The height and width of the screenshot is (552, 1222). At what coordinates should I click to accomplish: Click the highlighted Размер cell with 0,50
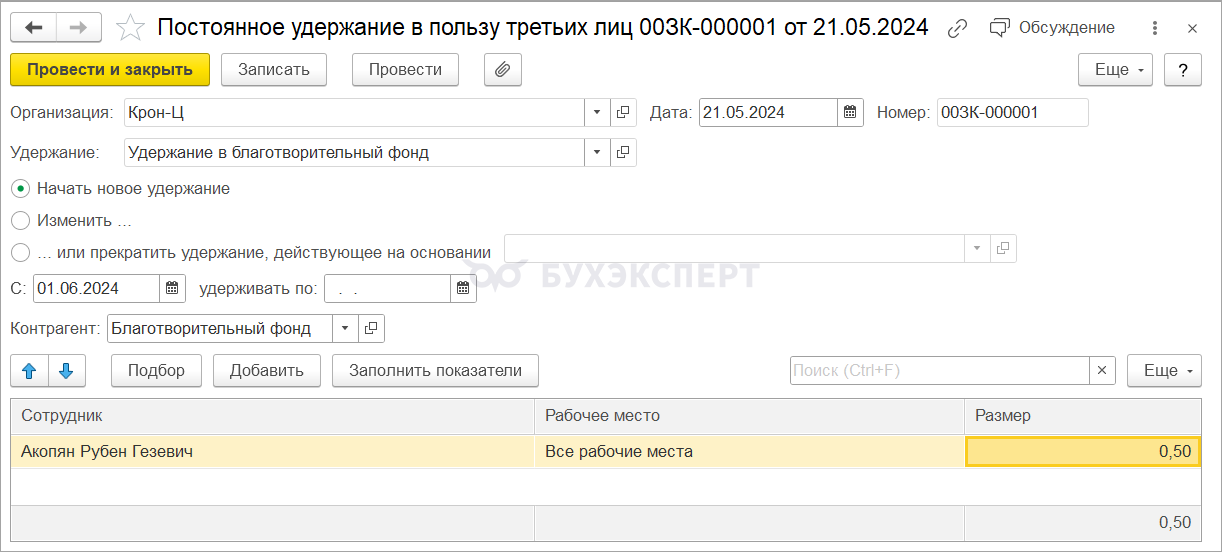[x=1083, y=451]
